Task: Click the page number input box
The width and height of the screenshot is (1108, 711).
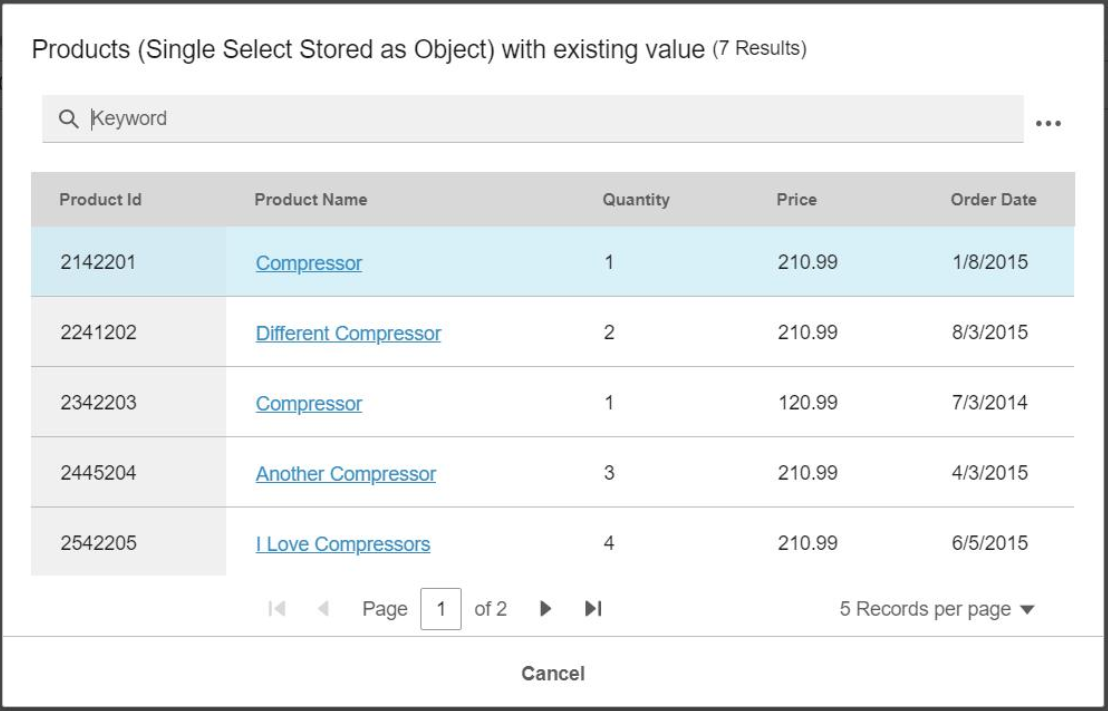Action: 441,609
